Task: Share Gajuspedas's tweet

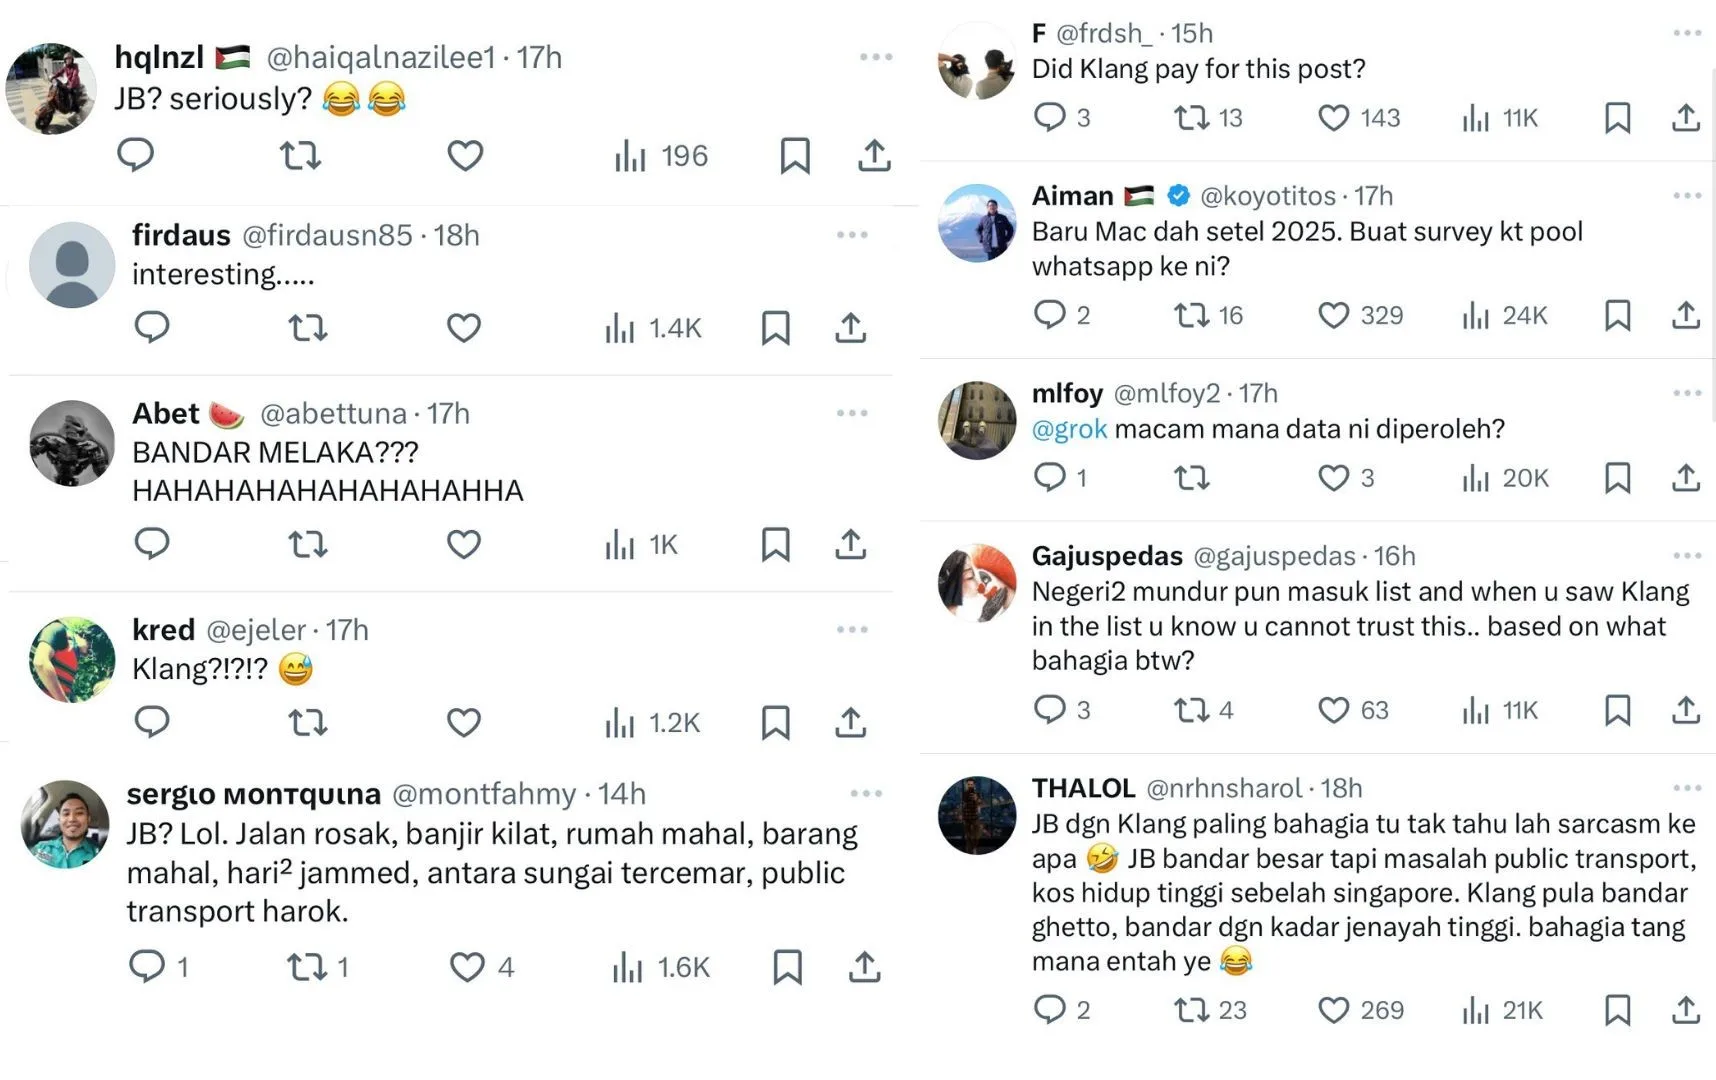Action: tap(1686, 710)
